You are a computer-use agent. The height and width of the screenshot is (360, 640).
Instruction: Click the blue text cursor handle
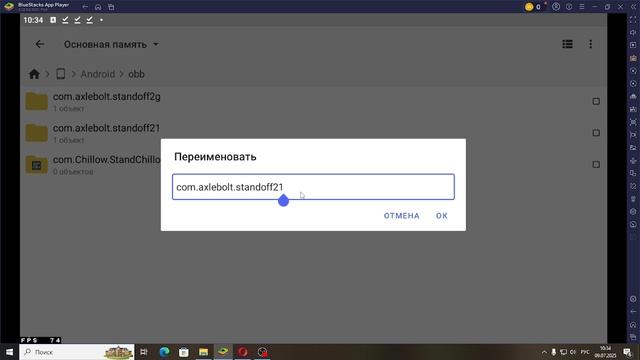click(x=283, y=200)
